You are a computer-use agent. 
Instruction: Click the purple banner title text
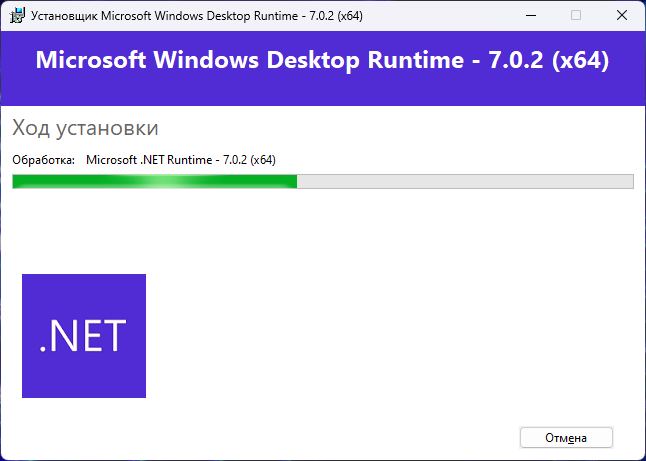point(323,60)
